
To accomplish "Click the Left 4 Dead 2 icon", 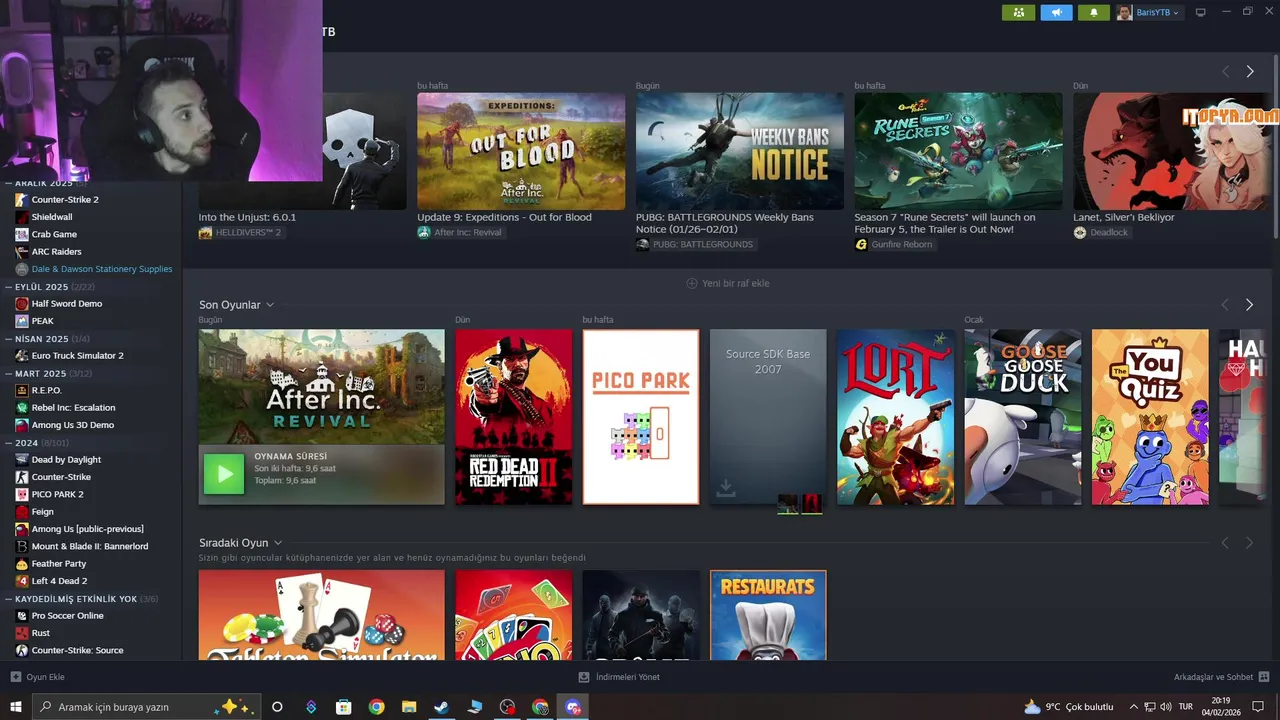I will 22,581.
